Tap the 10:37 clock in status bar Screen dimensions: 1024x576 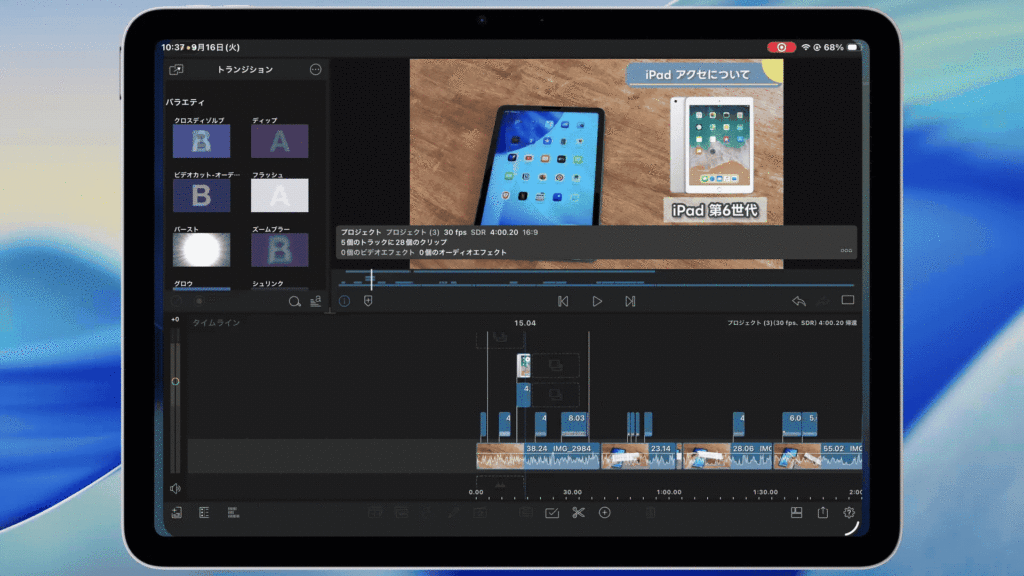[x=173, y=47]
